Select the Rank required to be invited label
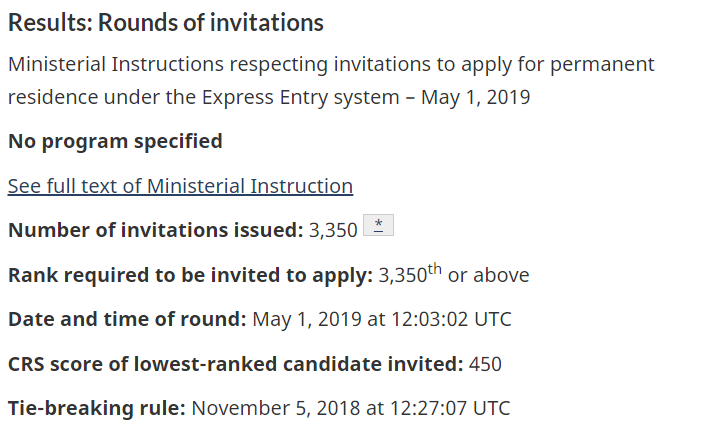Image resolution: width=718 pixels, height=430 pixels. tap(190, 275)
